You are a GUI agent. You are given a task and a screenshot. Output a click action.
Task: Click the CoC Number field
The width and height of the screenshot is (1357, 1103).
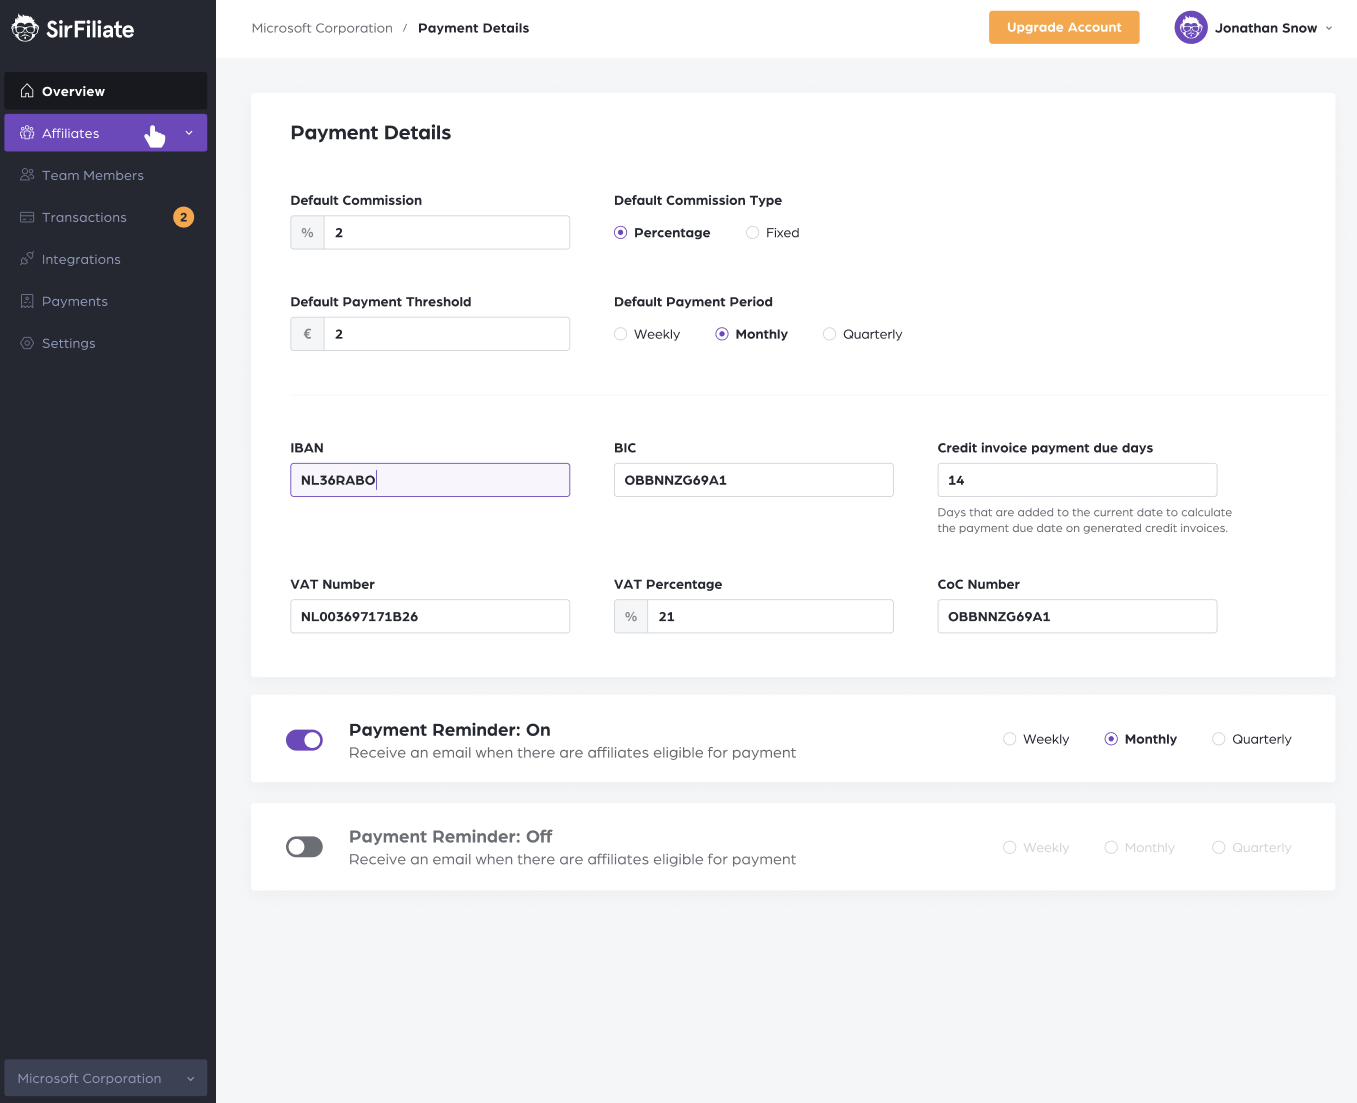coord(1077,617)
